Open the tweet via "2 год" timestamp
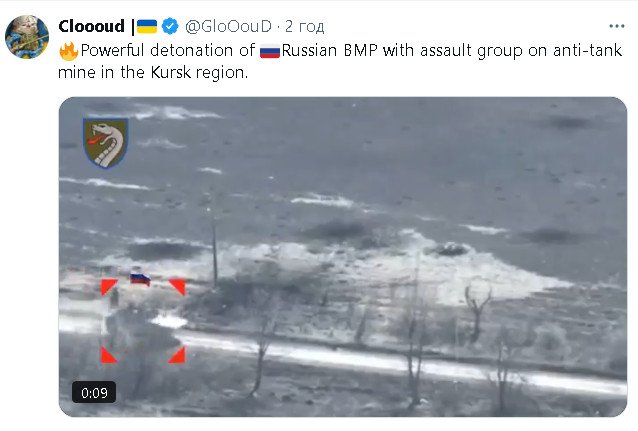Image resolution: width=638 pixels, height=431 pixels. [x=304, y=26]
